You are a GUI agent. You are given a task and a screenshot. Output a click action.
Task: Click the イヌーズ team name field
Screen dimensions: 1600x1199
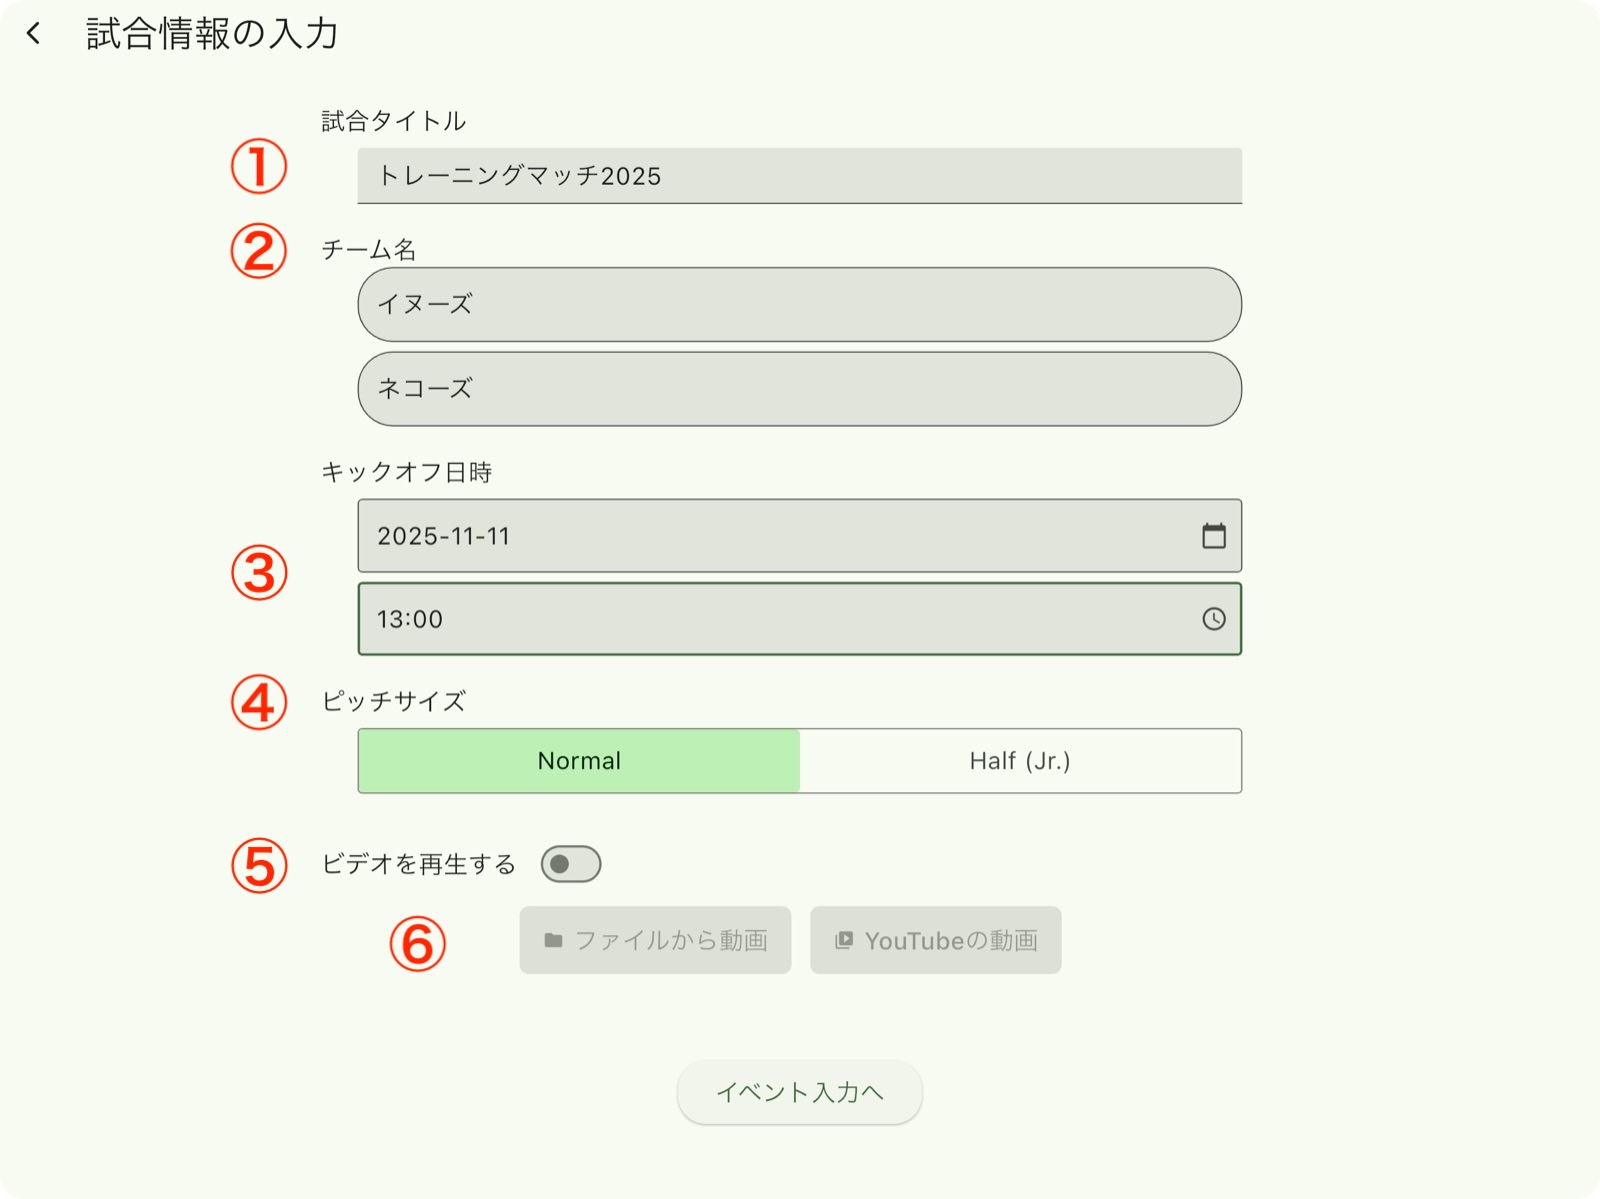800,305
